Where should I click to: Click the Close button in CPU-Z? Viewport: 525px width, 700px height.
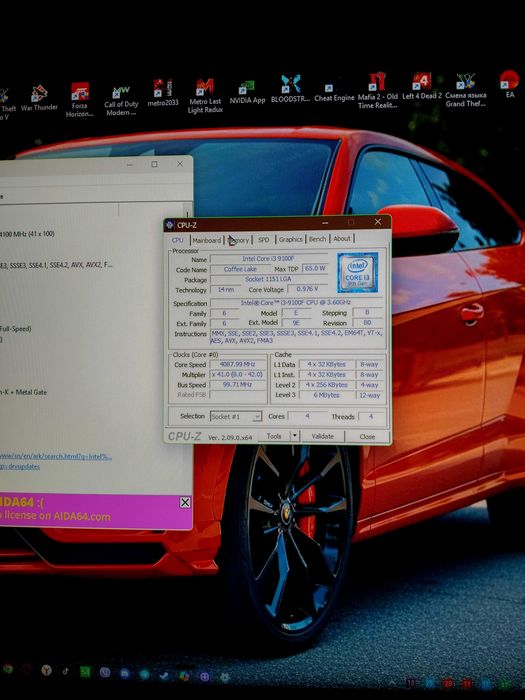click(x=367, y=437)
